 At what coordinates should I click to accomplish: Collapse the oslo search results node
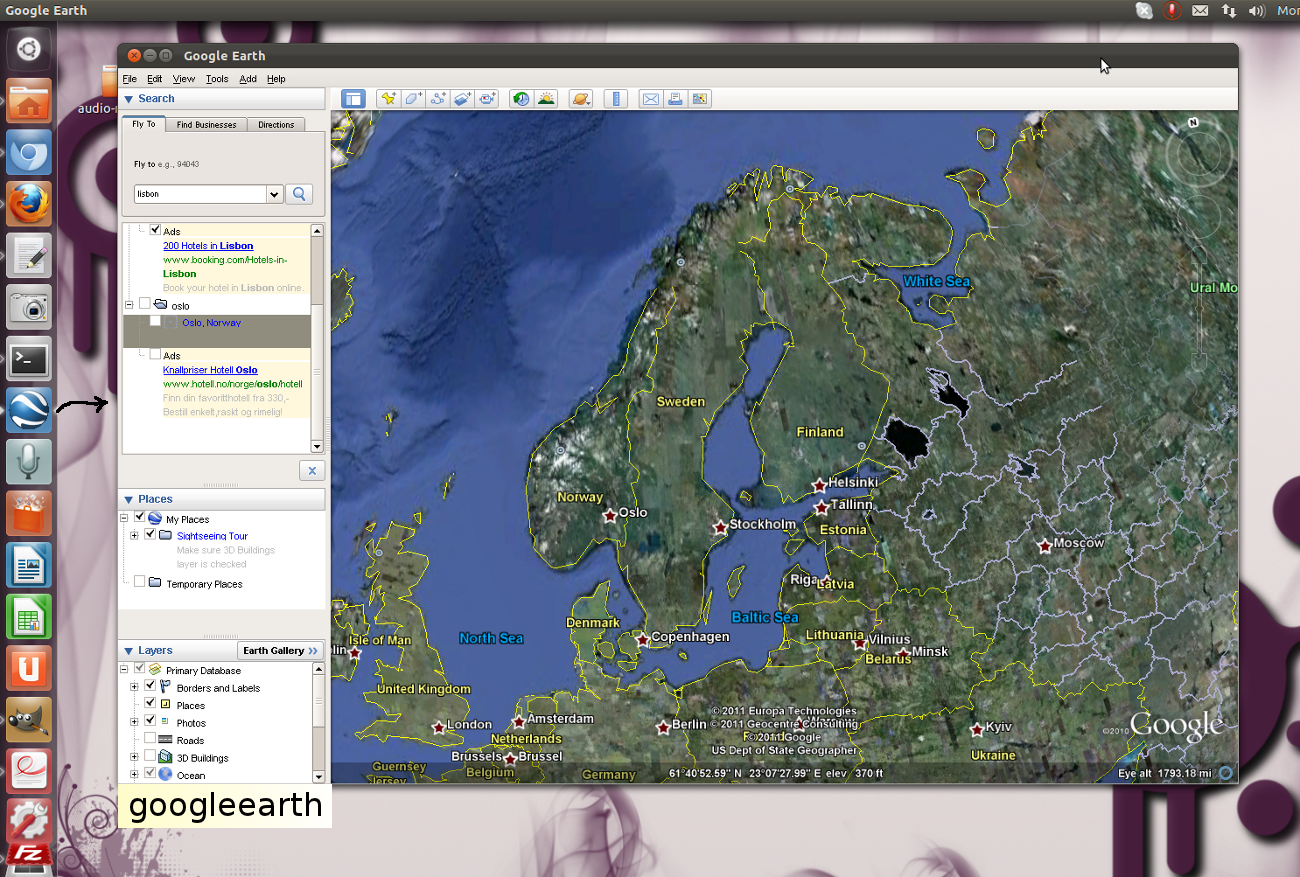tap(129, 305)
